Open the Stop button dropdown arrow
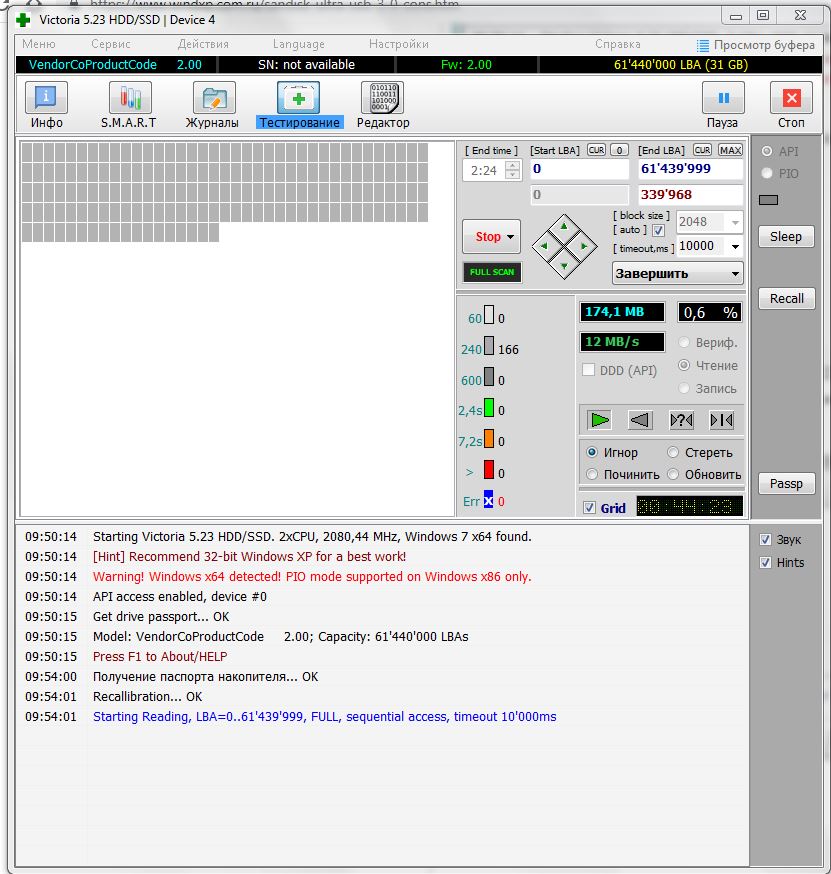The image size is (831, 874). pos(510,237)
